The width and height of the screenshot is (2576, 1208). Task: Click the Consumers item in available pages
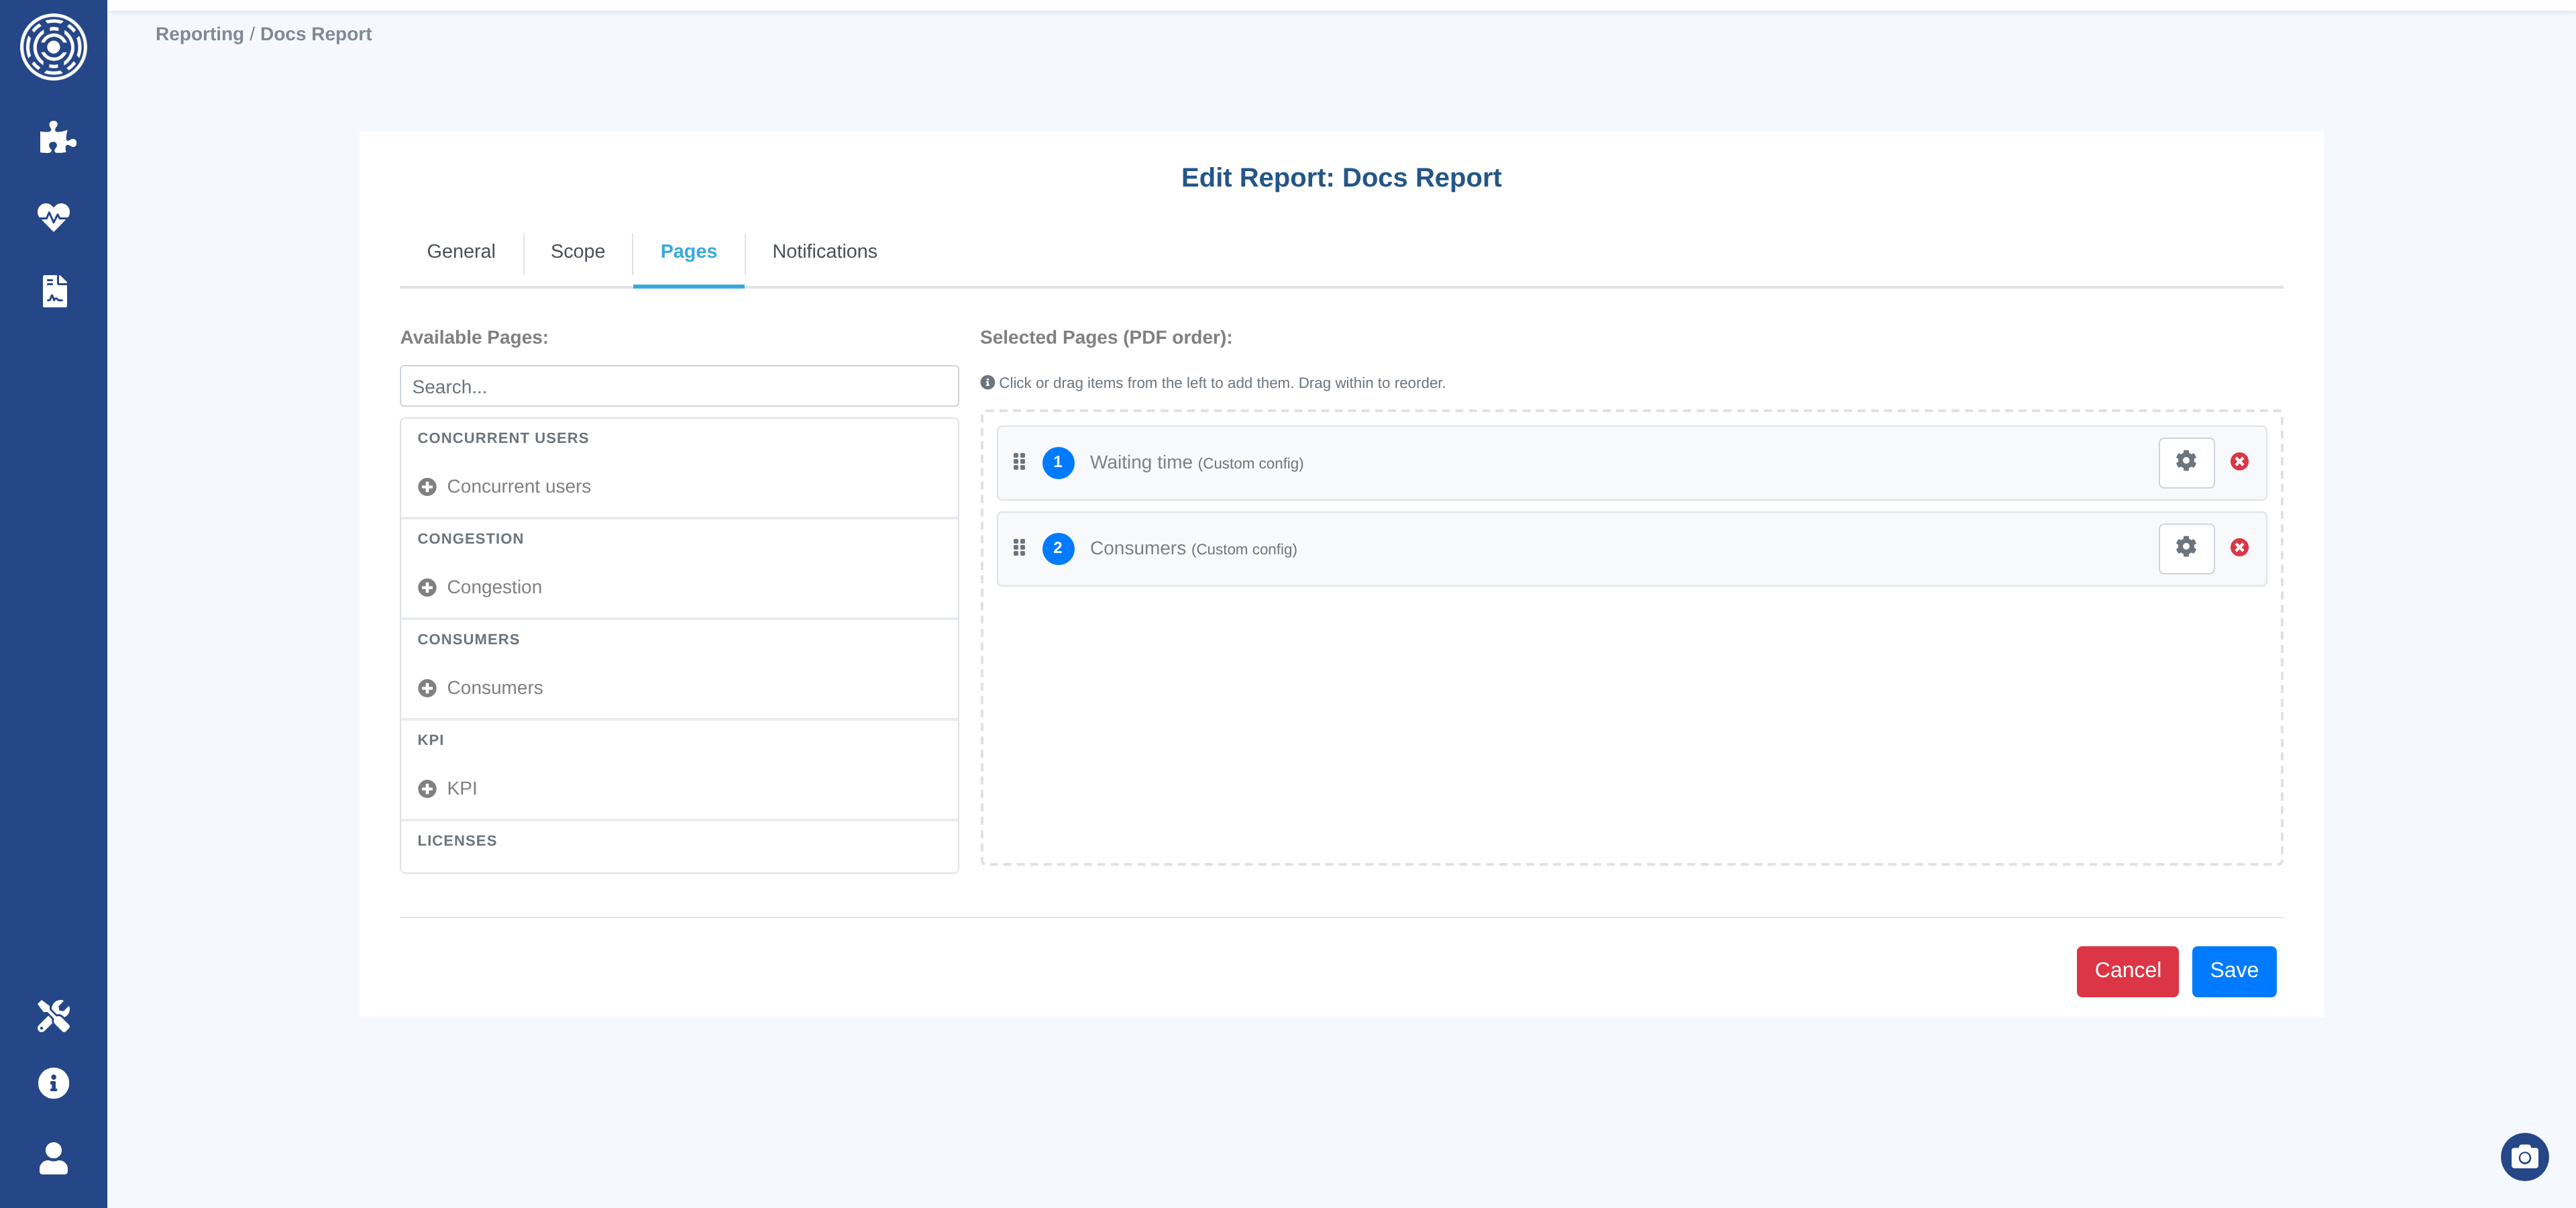click(x=679, y=688)
